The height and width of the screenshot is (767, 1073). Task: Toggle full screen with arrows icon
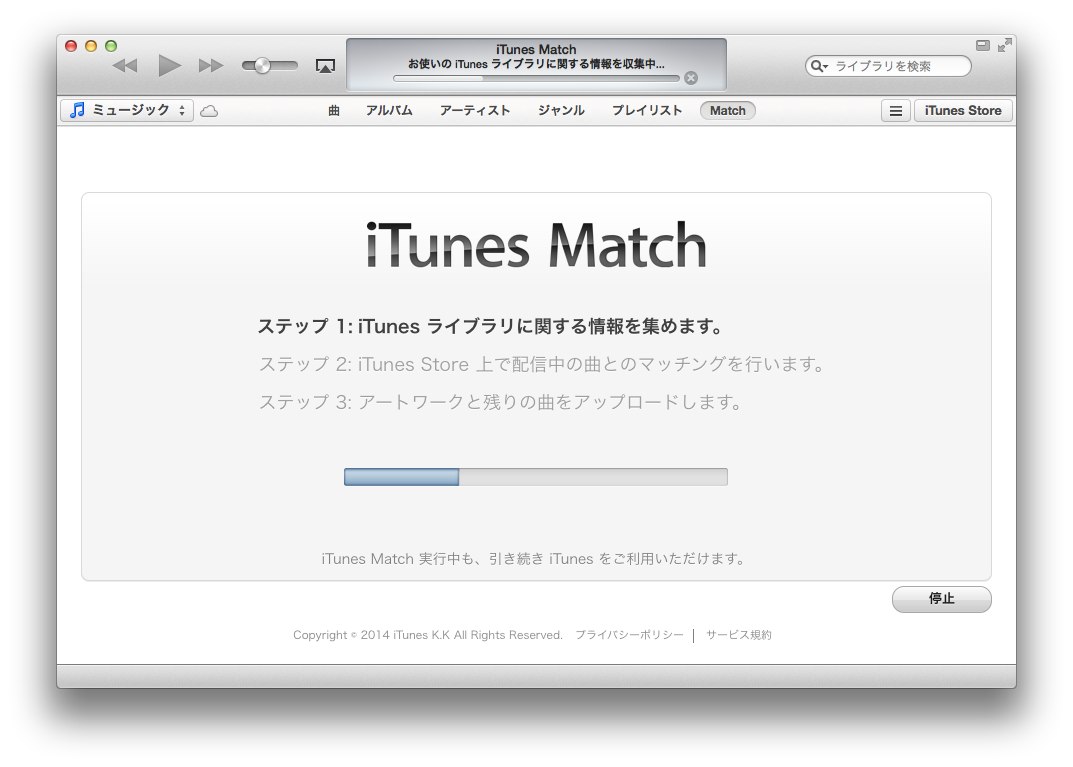pyautogui.click(x=1005, y=45)
